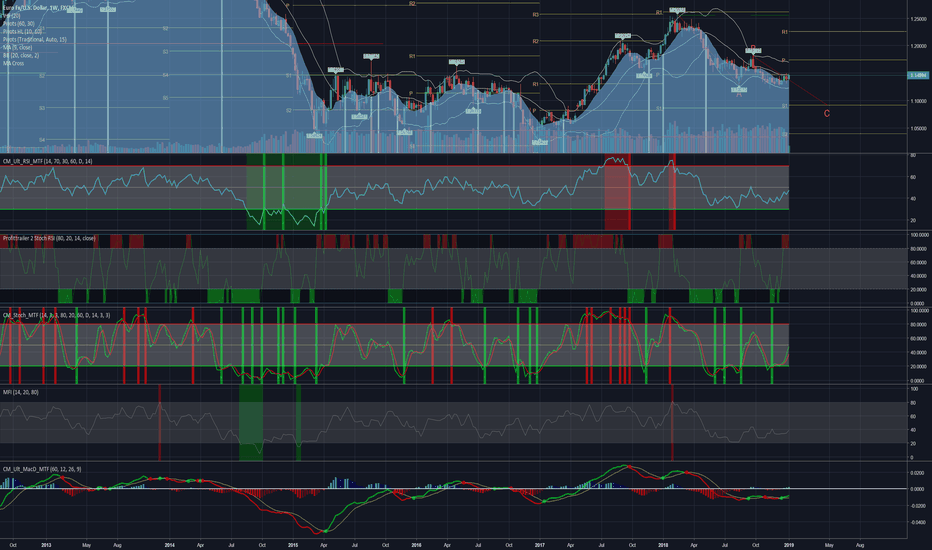Select the red A wave label
This screenshot has width=932, height=550.
tap(739, 93)
